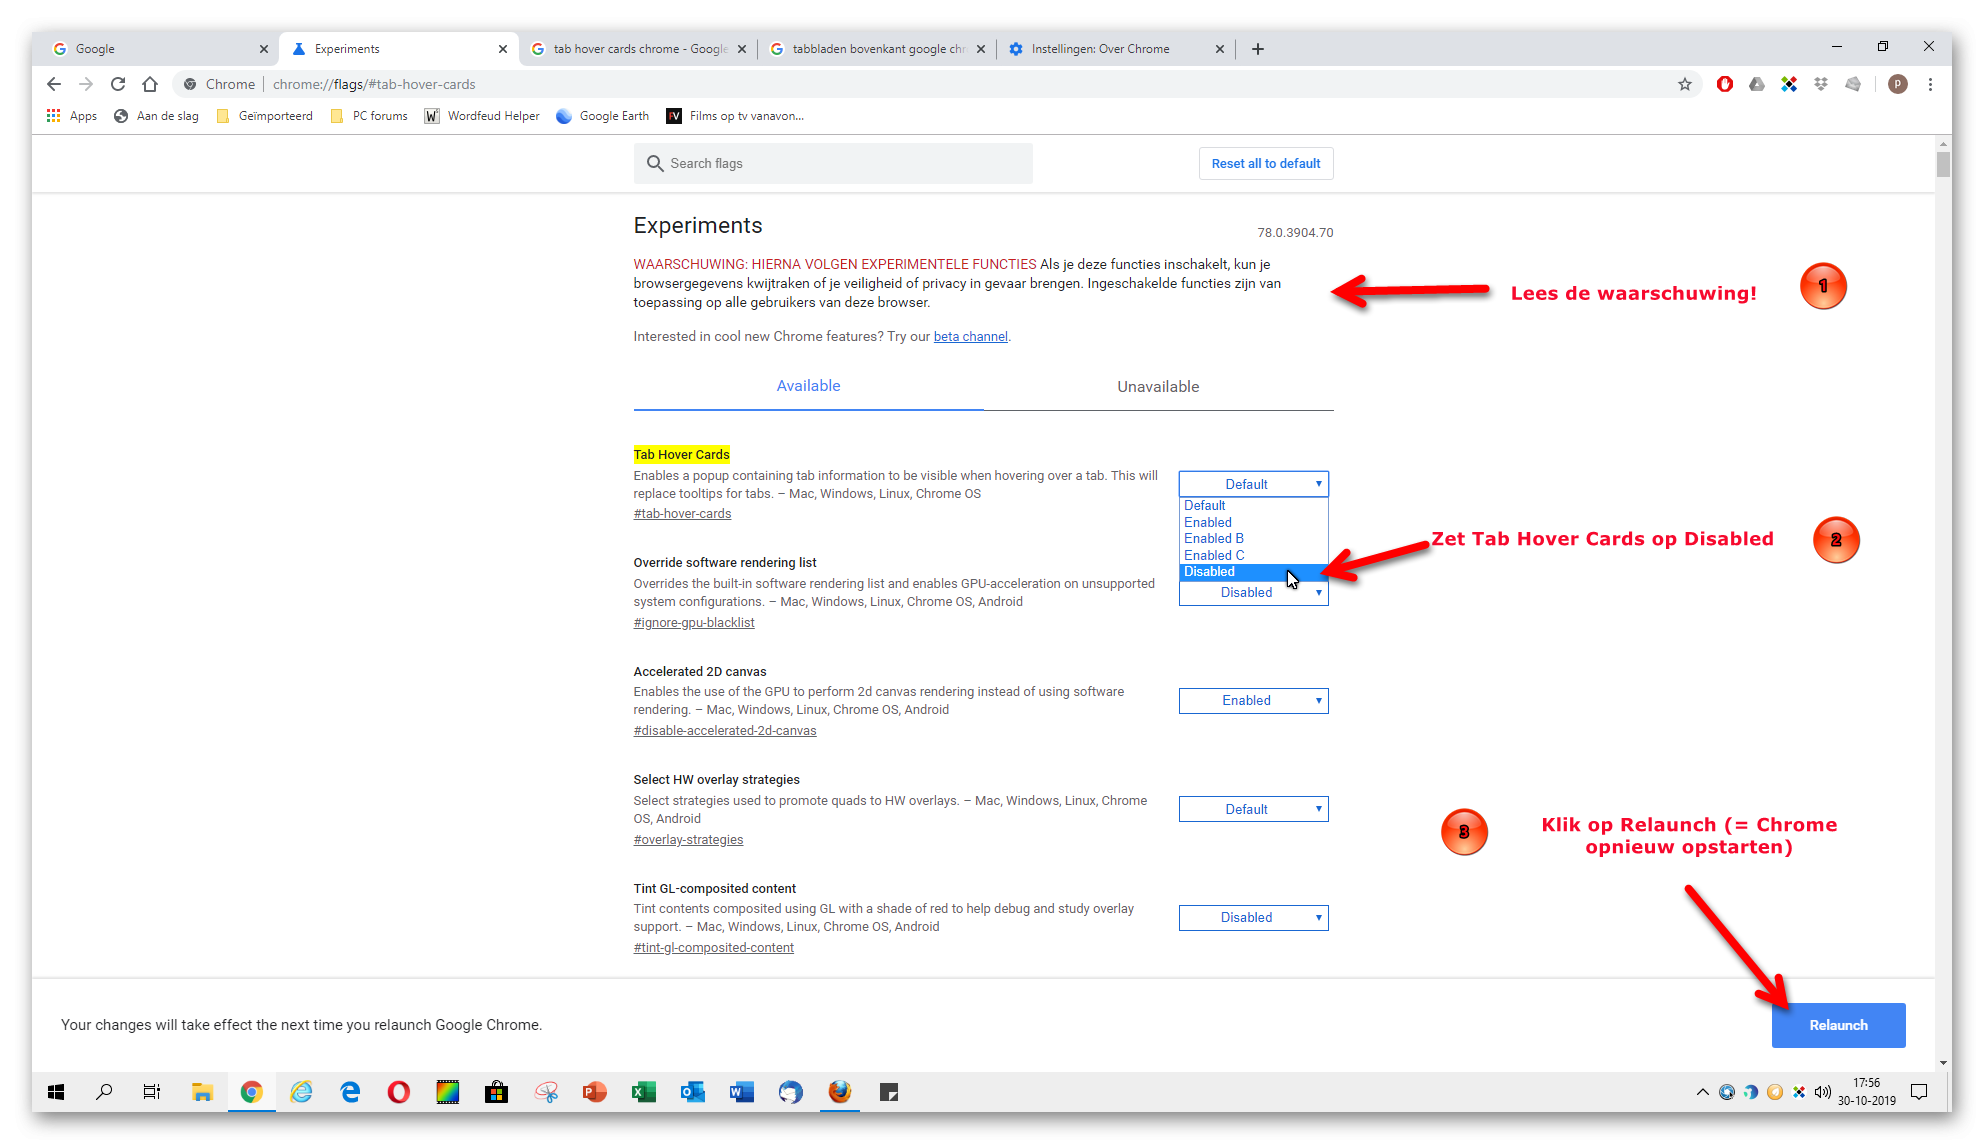Go to the home page icon
The image size is (1984, 1144).
coord(150,84)
